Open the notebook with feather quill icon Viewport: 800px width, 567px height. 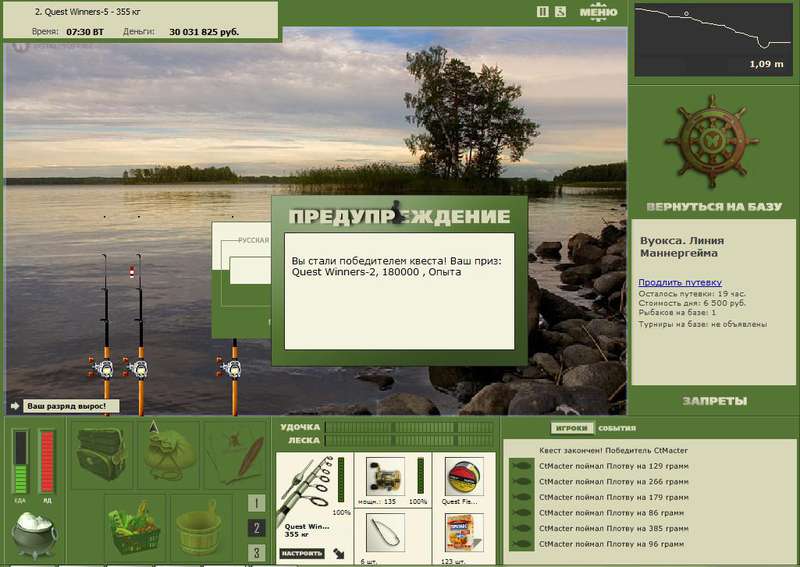[236, 454]
